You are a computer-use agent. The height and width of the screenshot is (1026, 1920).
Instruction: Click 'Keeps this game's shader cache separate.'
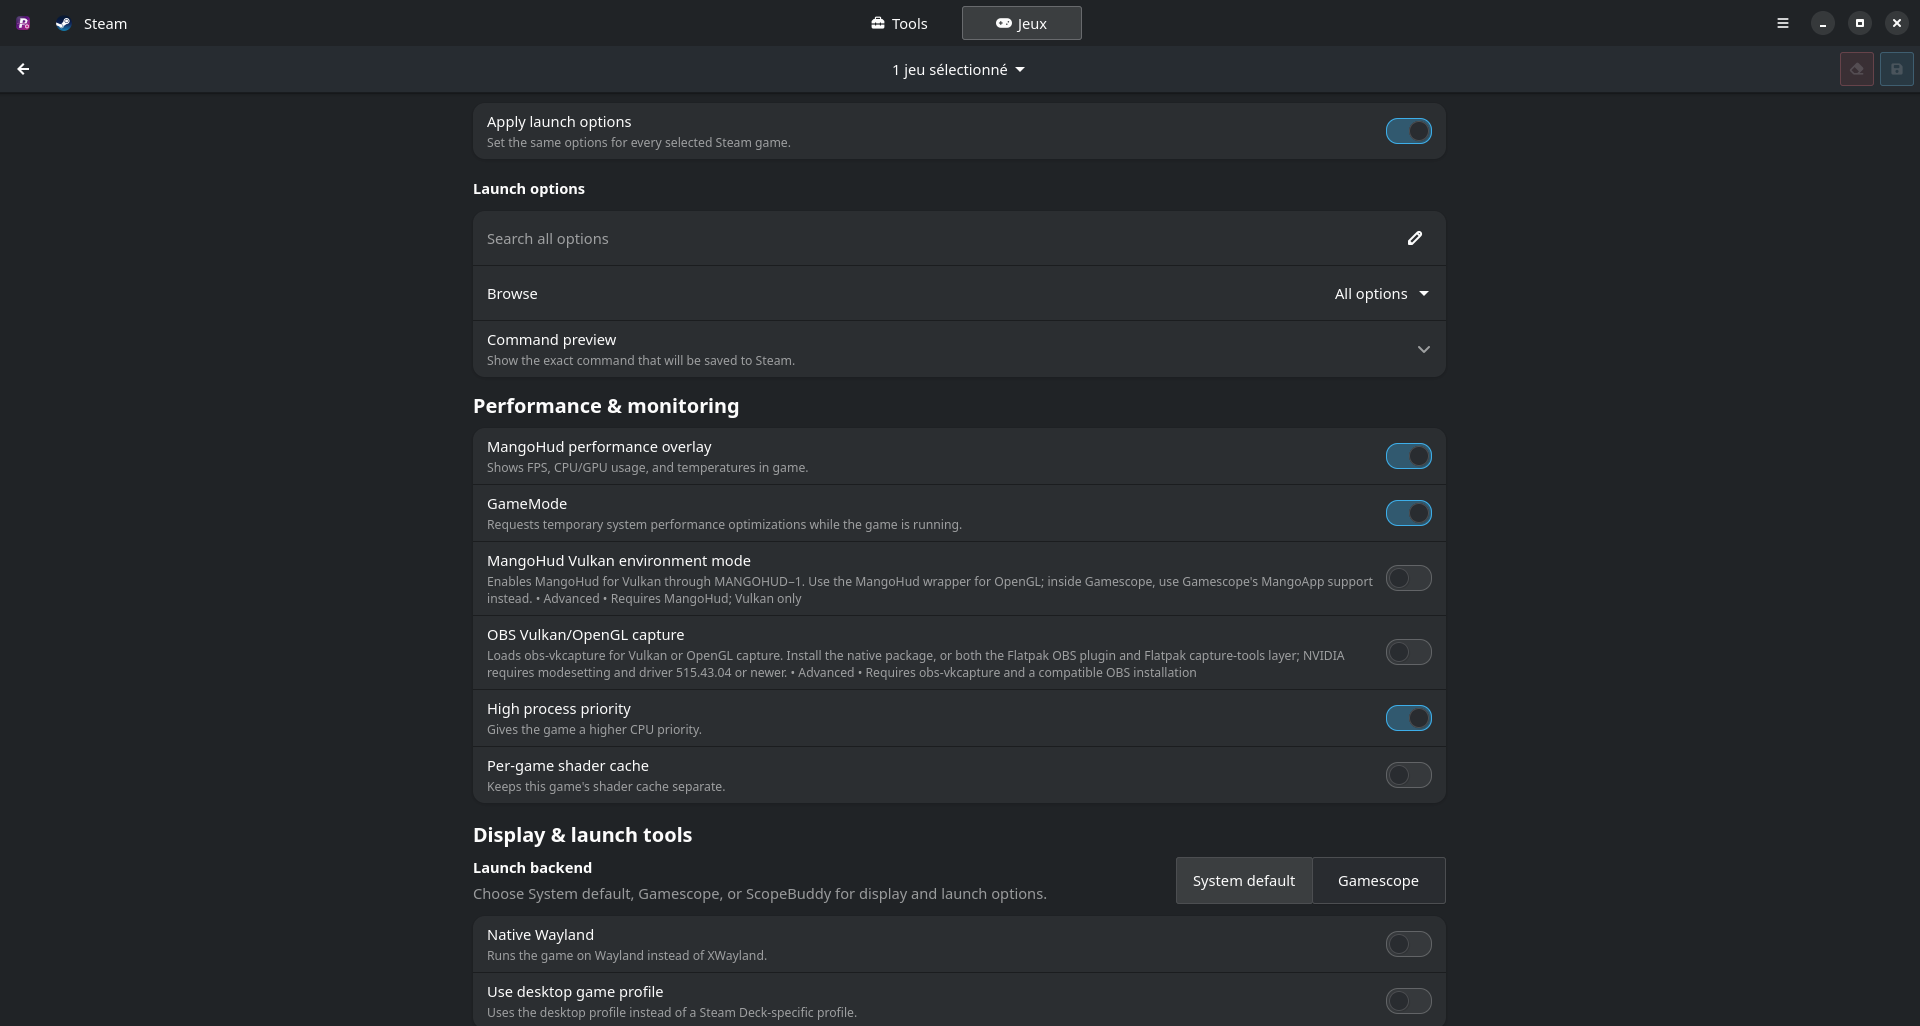coord(606,787)
